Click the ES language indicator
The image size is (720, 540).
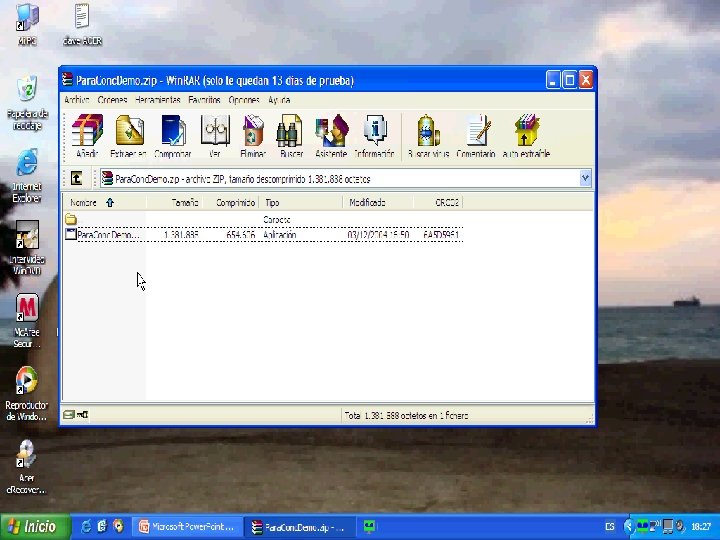click(610, 527)
